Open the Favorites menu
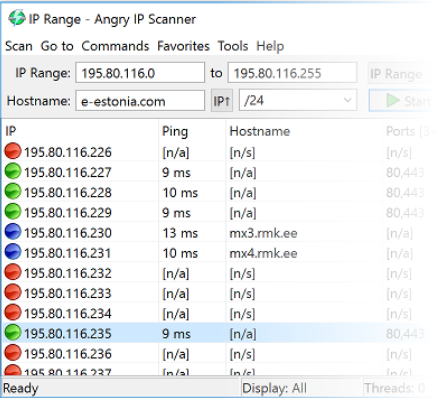The height and width of the screenshot is (398, 440). (x=183, y=46)
